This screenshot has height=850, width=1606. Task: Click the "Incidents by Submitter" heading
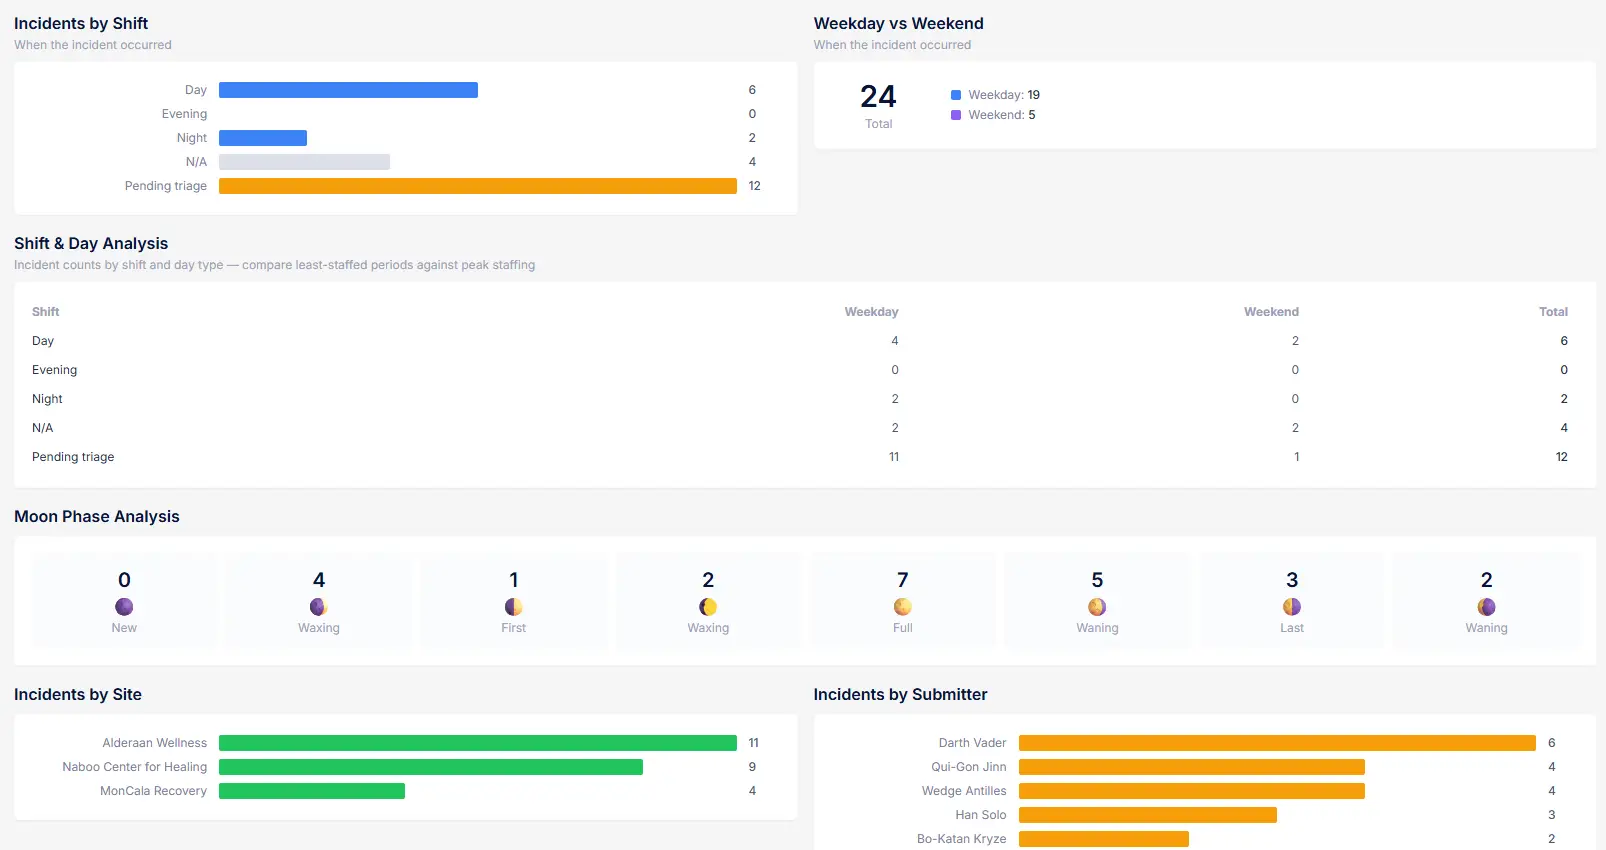pyautogui.click(x=901, y=694)
